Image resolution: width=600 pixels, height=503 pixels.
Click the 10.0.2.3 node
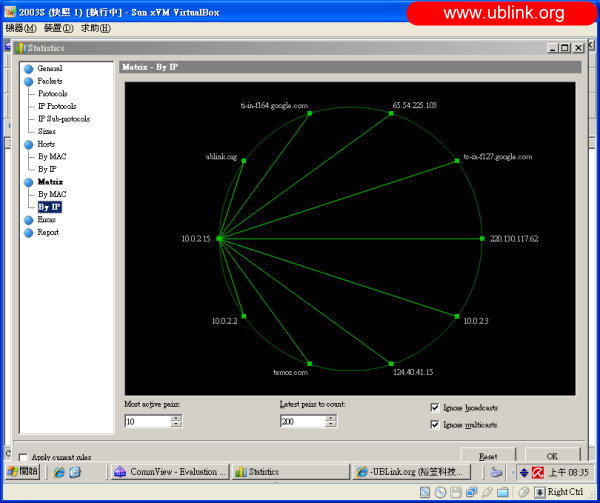(457, 316)
